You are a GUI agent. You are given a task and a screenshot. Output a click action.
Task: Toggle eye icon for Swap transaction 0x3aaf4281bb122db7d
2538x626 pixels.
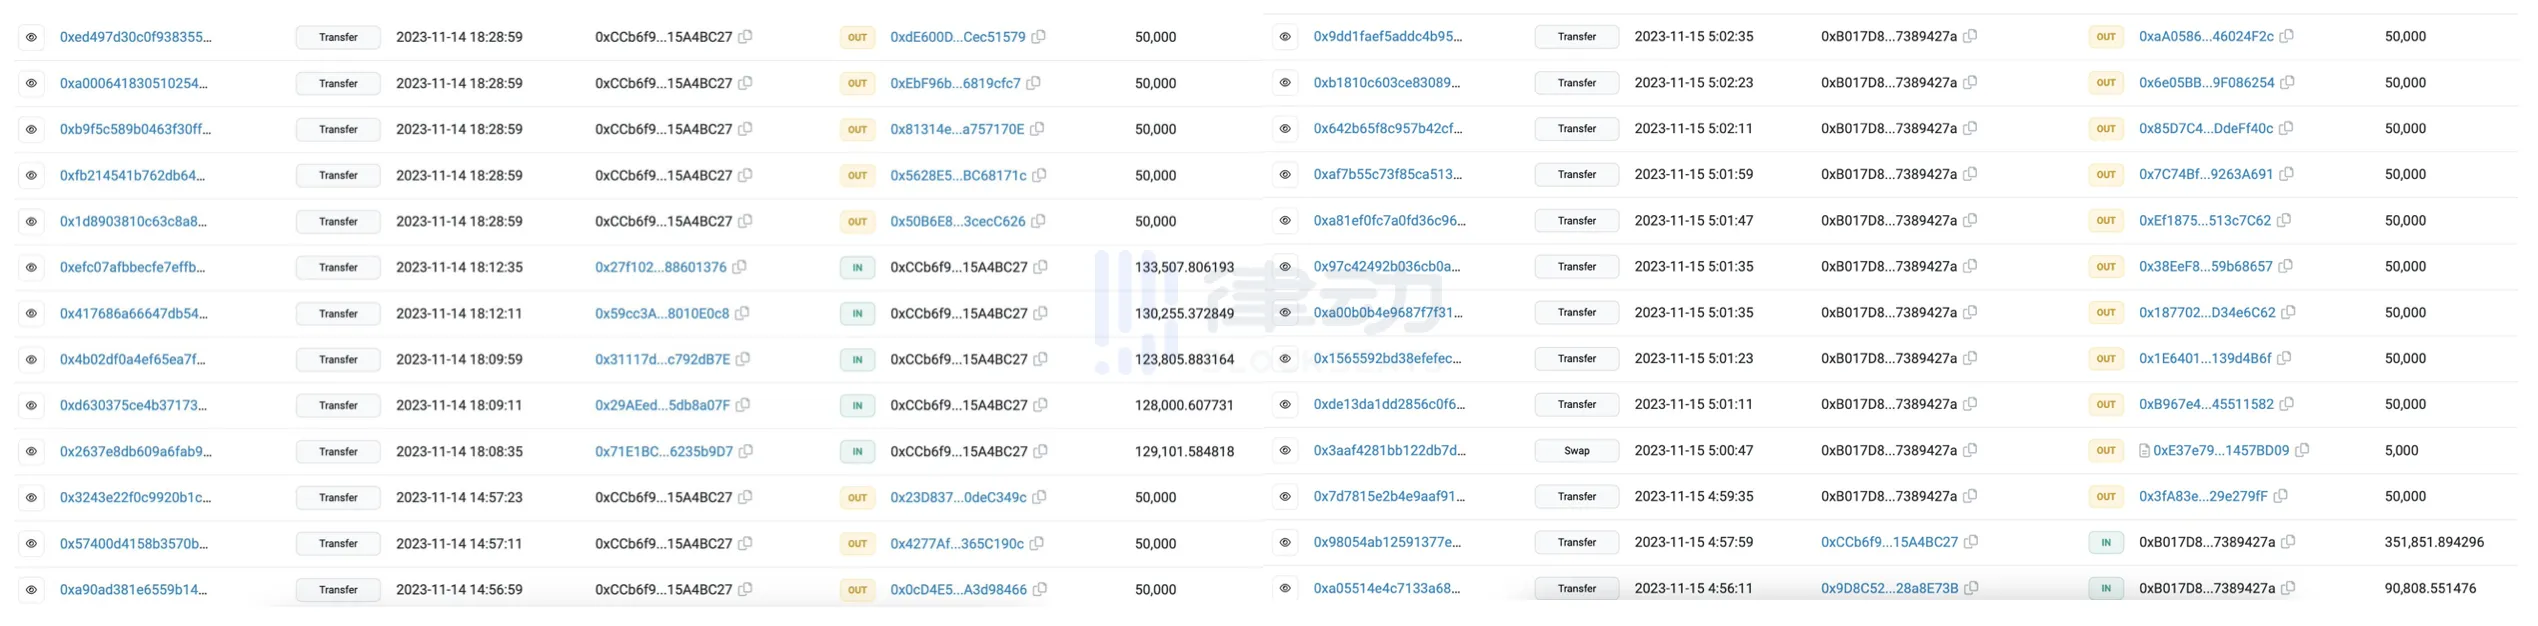1285,450
